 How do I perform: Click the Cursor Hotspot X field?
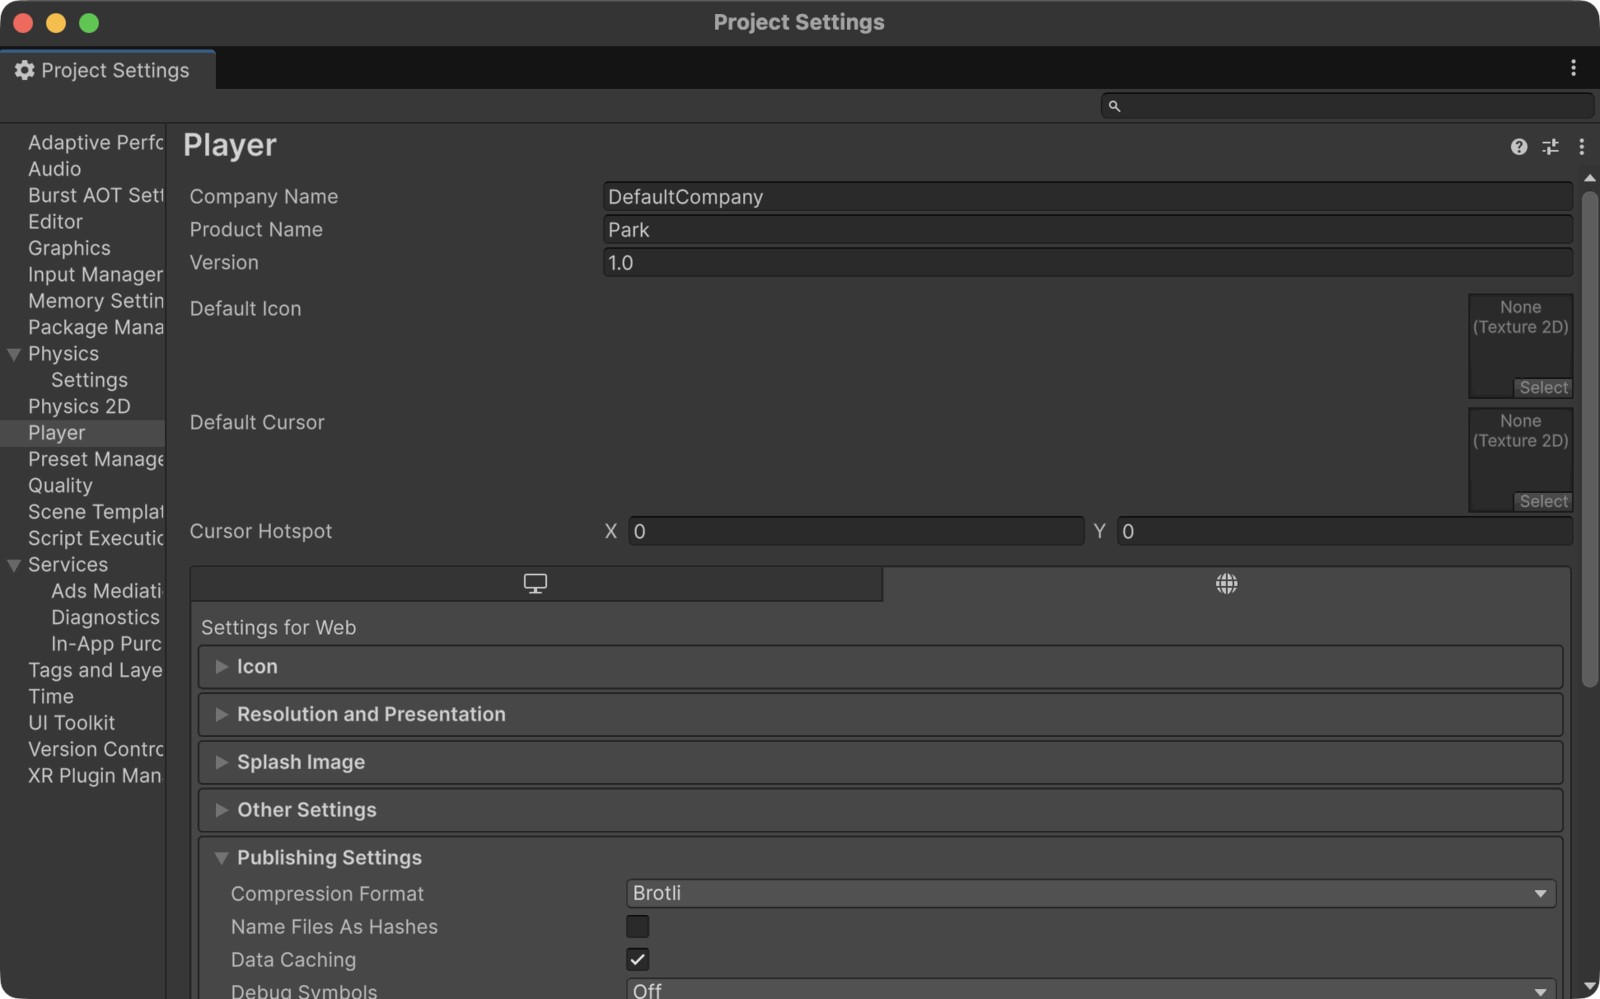pyautogui.click(x=856, y=531)
